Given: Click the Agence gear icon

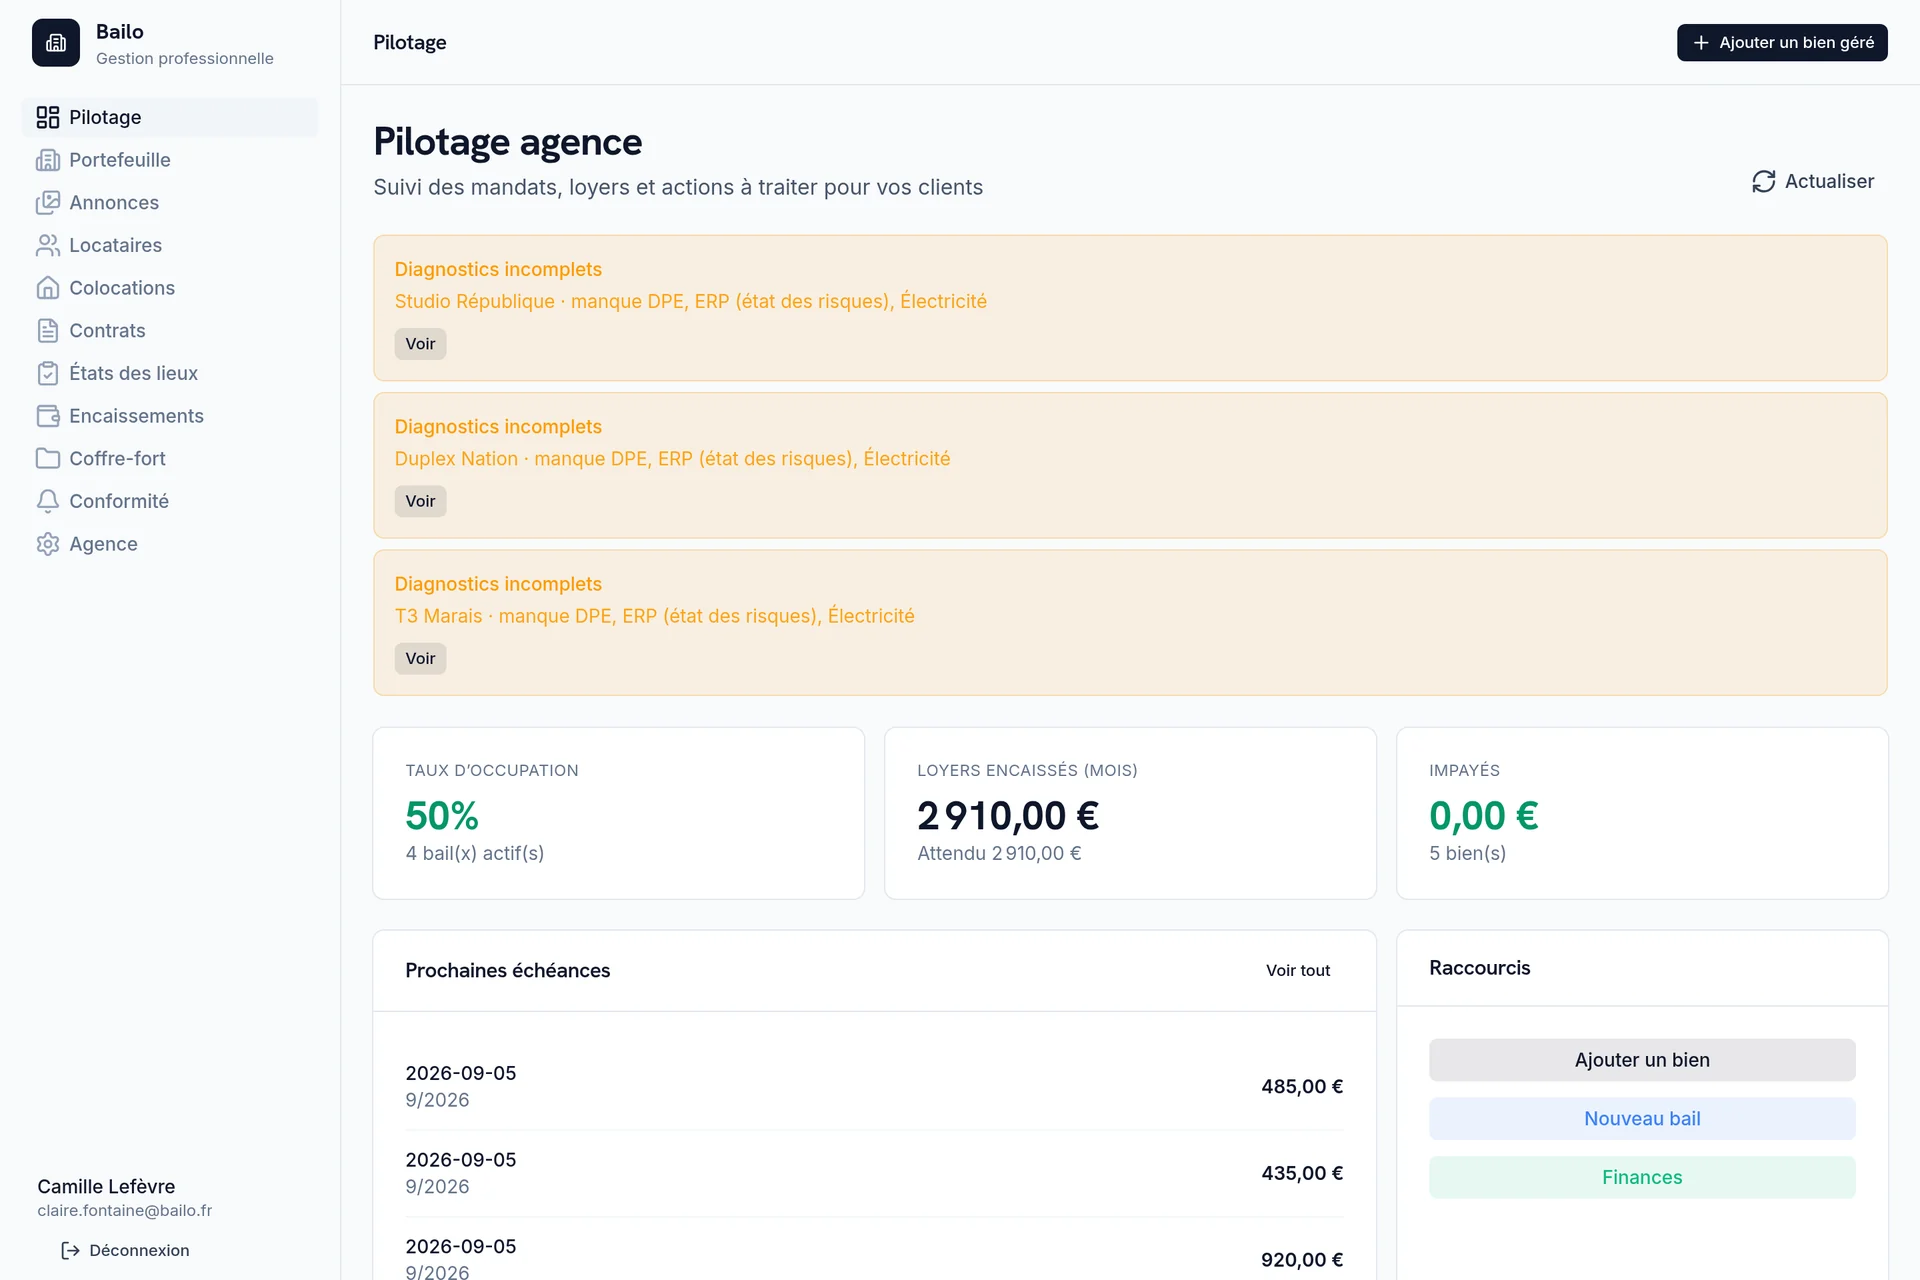Looking at the screenshot, I should pos(48,544).
